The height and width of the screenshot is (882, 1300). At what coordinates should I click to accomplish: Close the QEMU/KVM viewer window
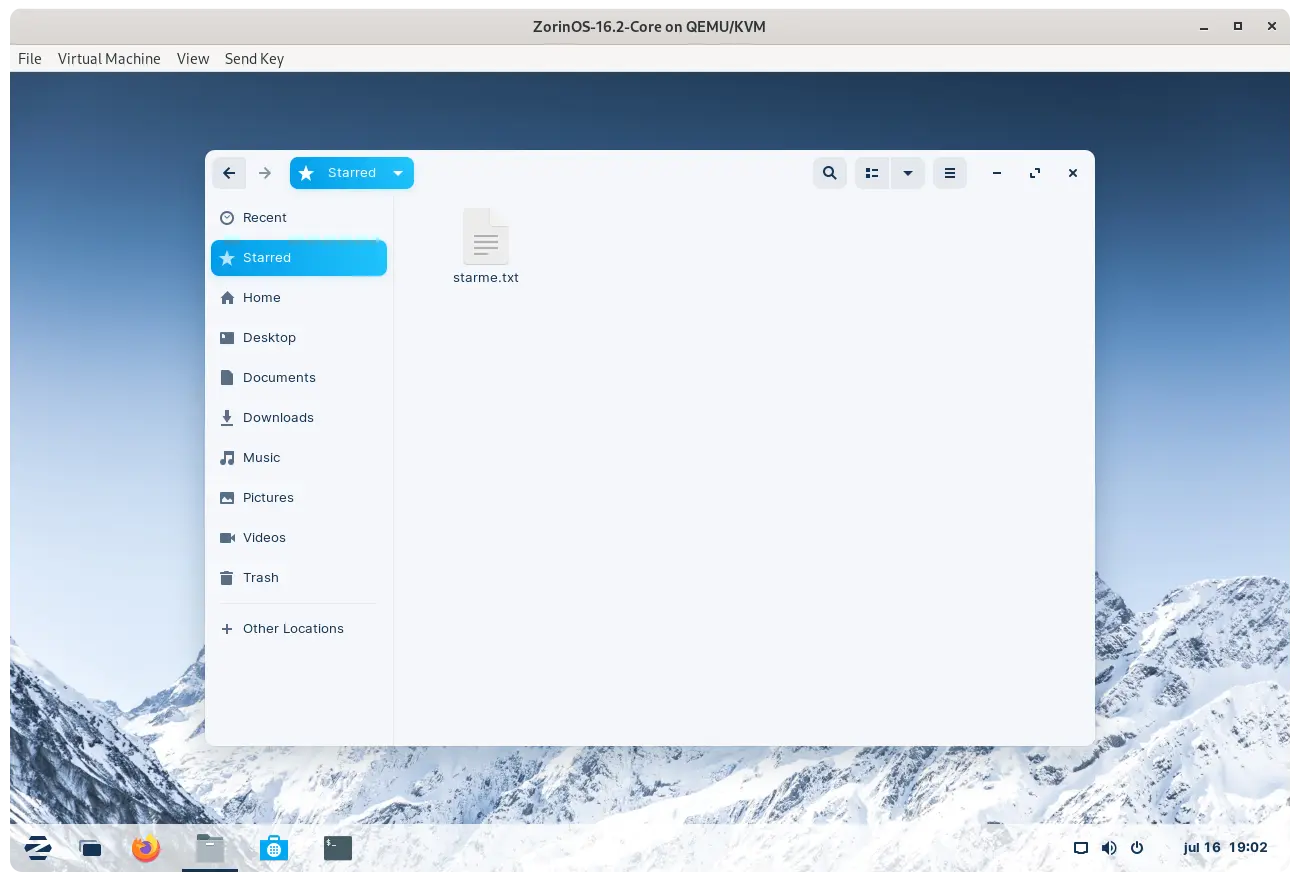(x=1272, y=26)
